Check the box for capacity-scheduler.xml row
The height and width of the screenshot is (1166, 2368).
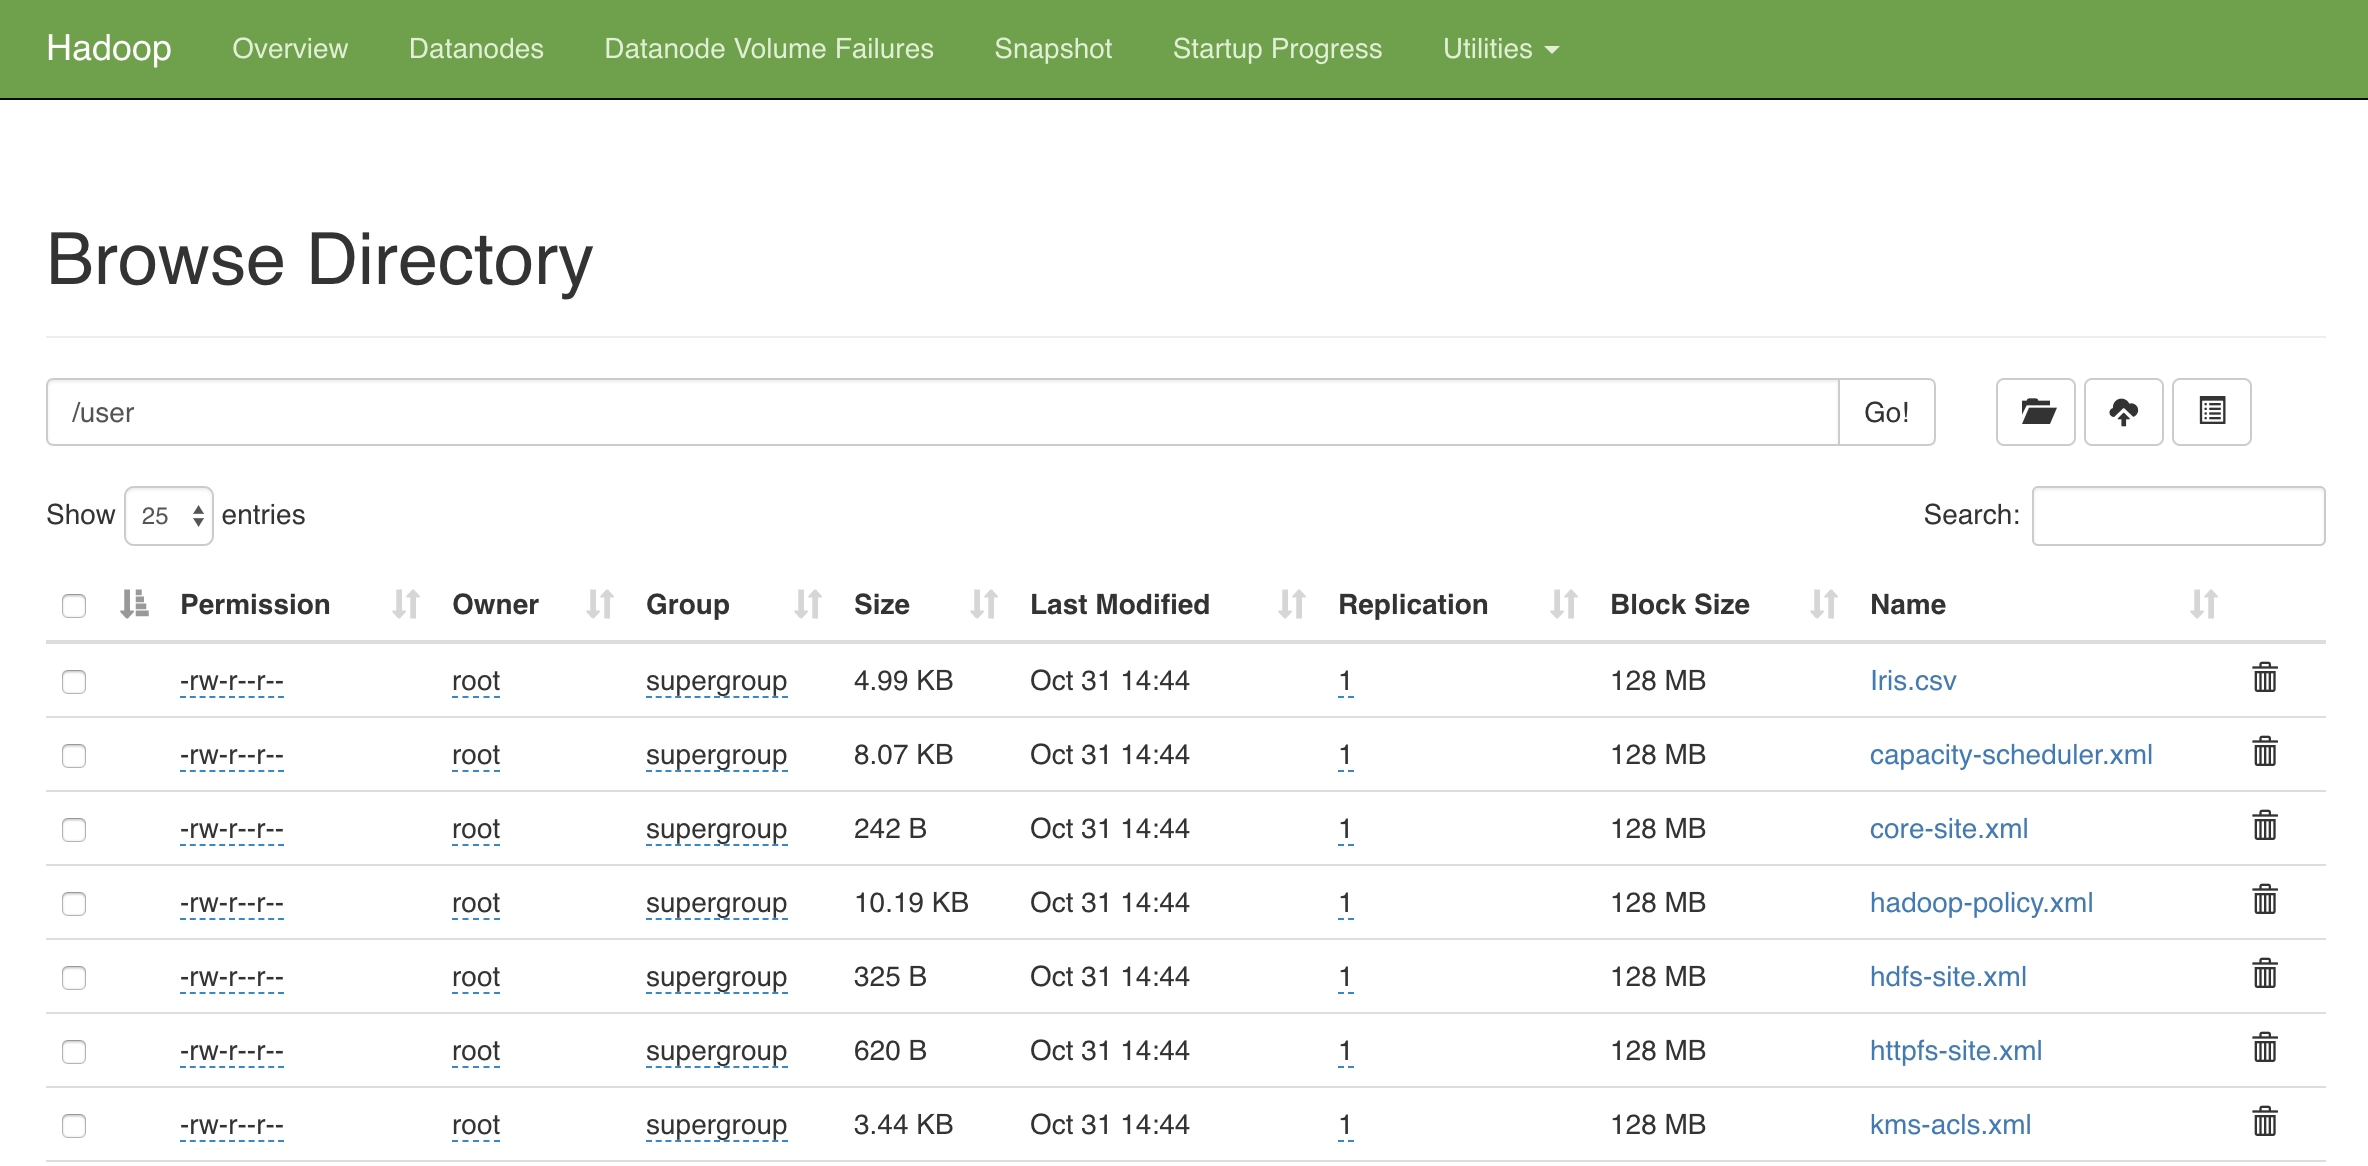coord(74,756)
